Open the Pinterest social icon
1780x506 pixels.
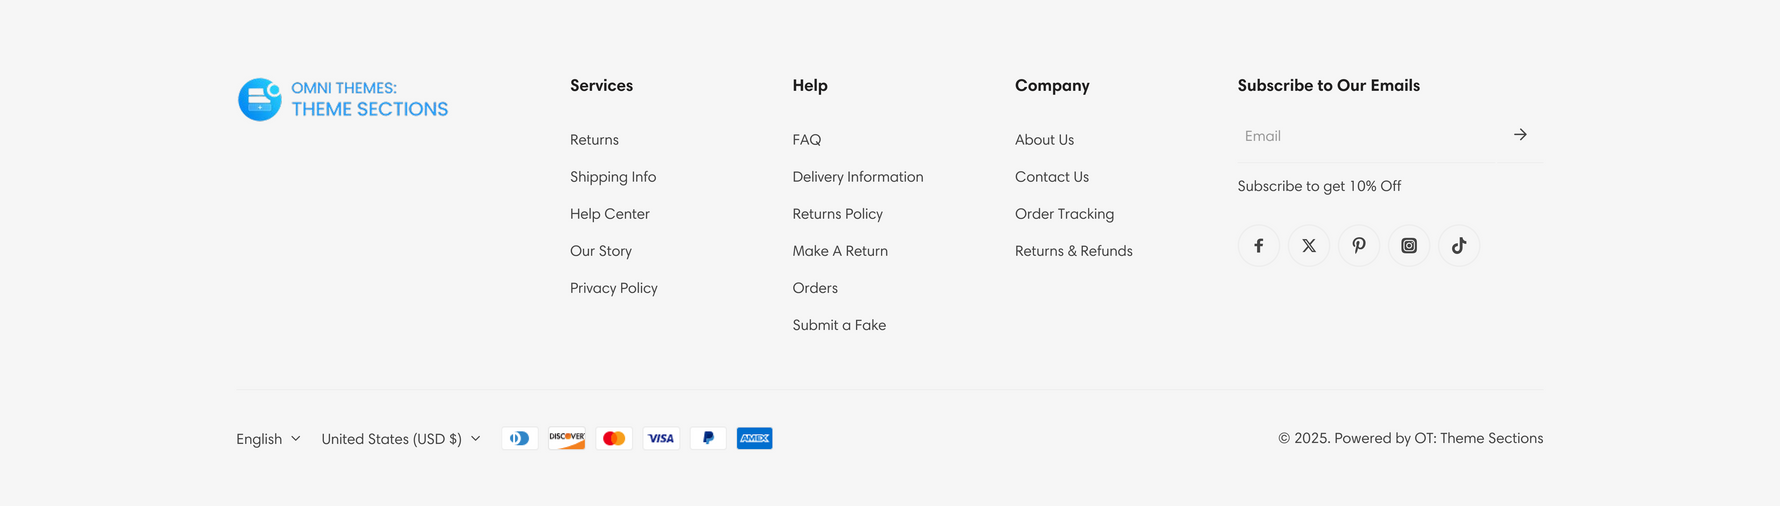tap(1358, 246)
